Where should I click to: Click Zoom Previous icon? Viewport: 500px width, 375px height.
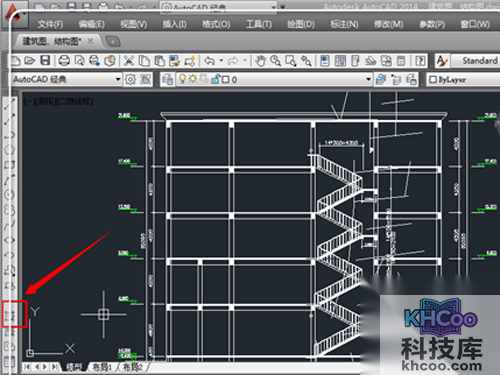pos(306,61)
